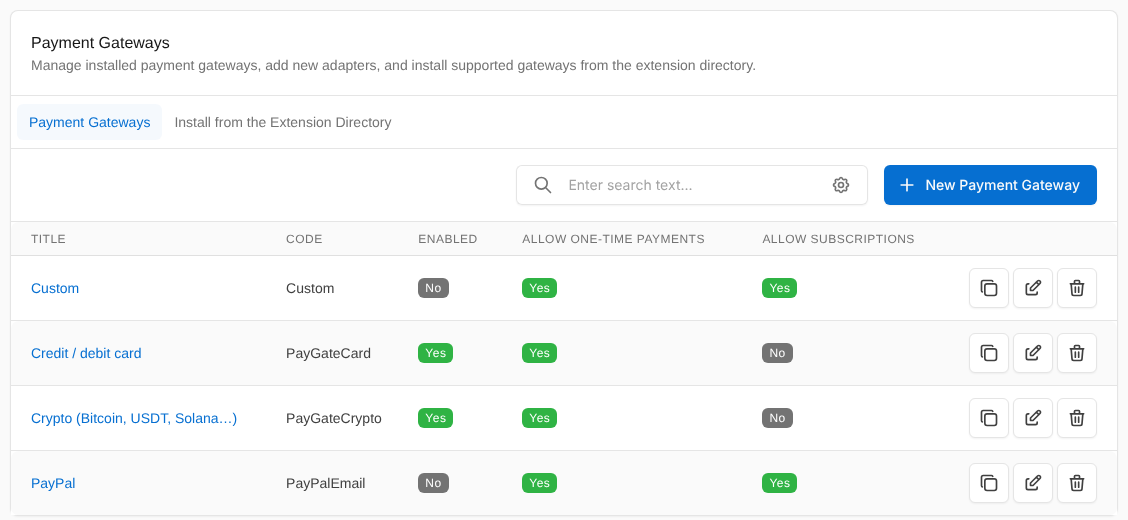Click Crypto row's Subscriptions No badge
Image resolution: width=1128 pixels, height=520 pixels.
point(778,418)
